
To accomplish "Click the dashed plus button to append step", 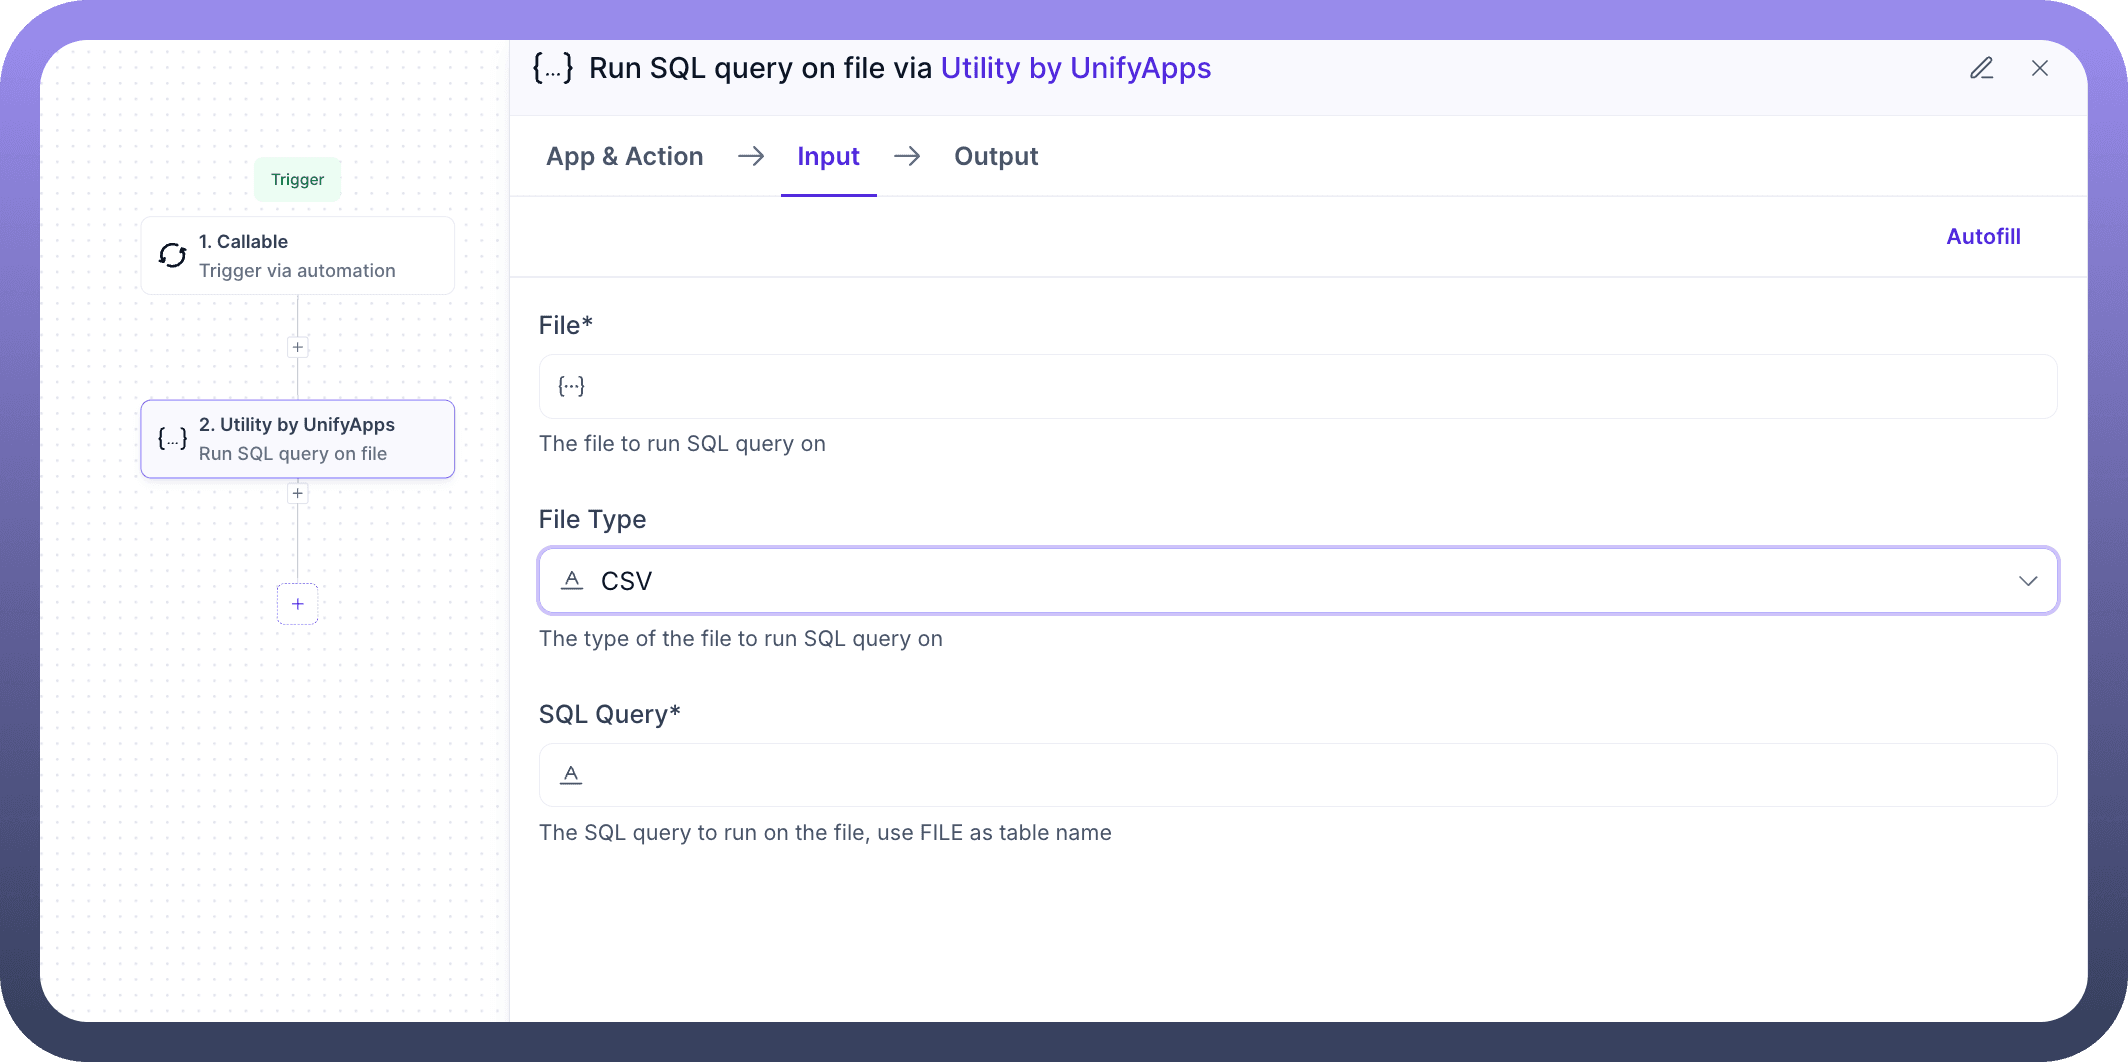I will (x=298, y=604).
